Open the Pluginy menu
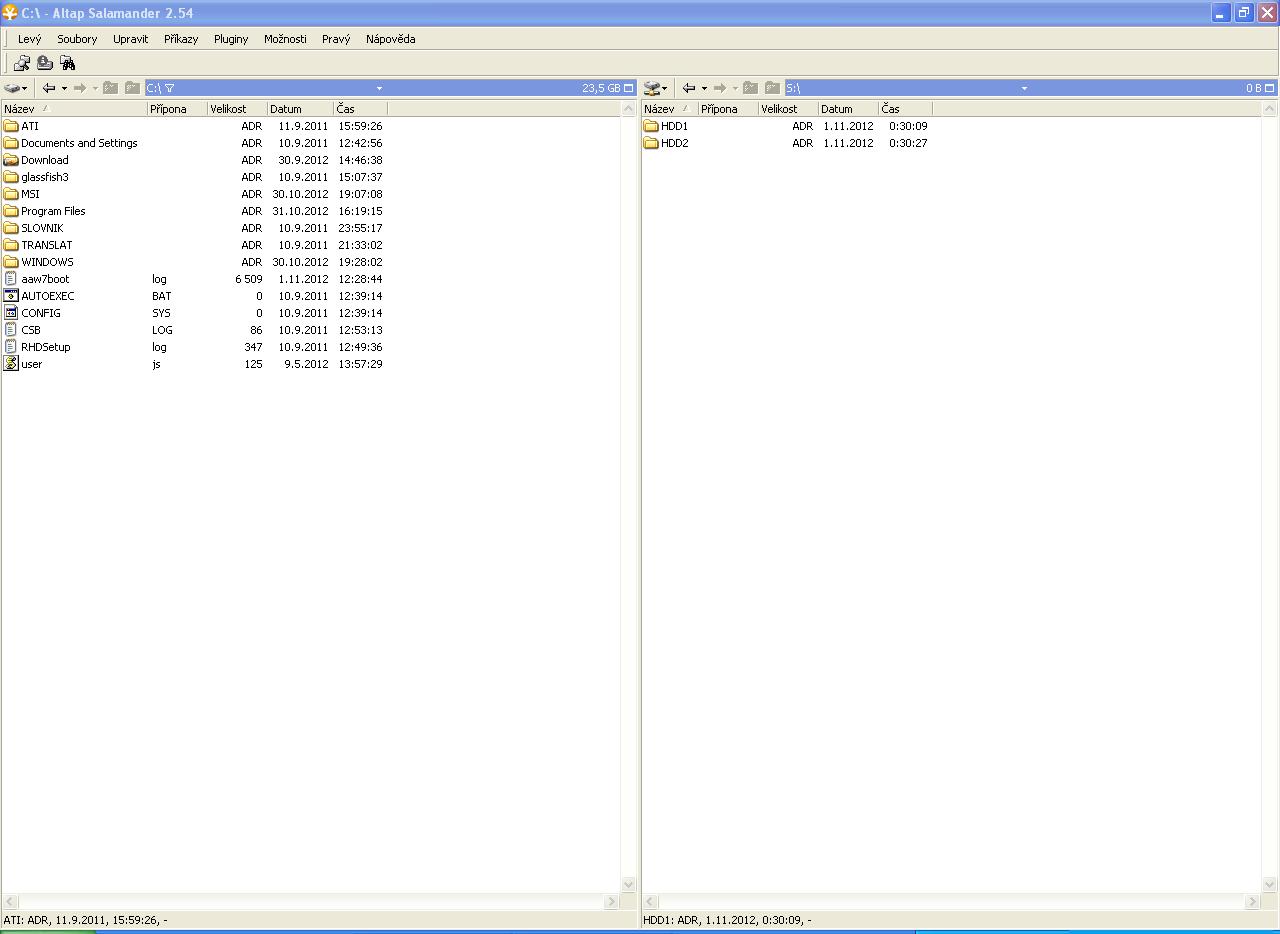 tap(231, 39)
